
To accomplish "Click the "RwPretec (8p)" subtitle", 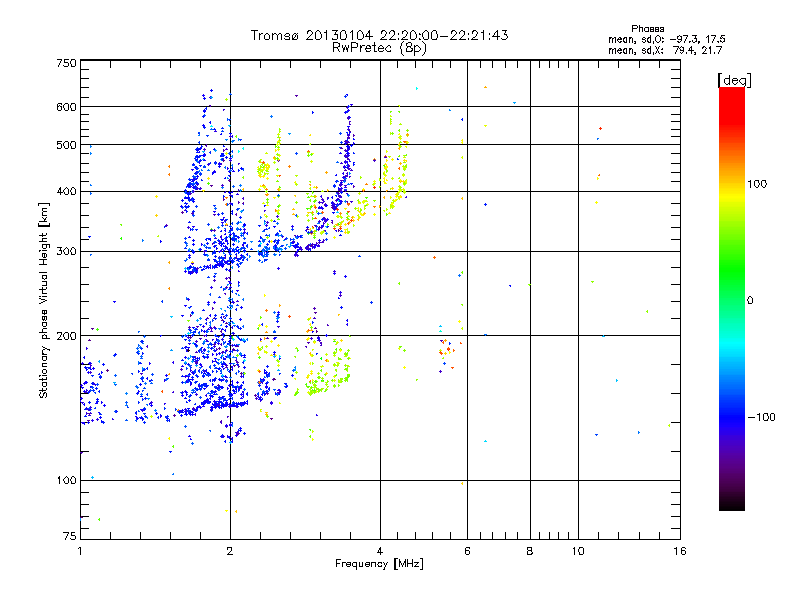I will point(379,48).
